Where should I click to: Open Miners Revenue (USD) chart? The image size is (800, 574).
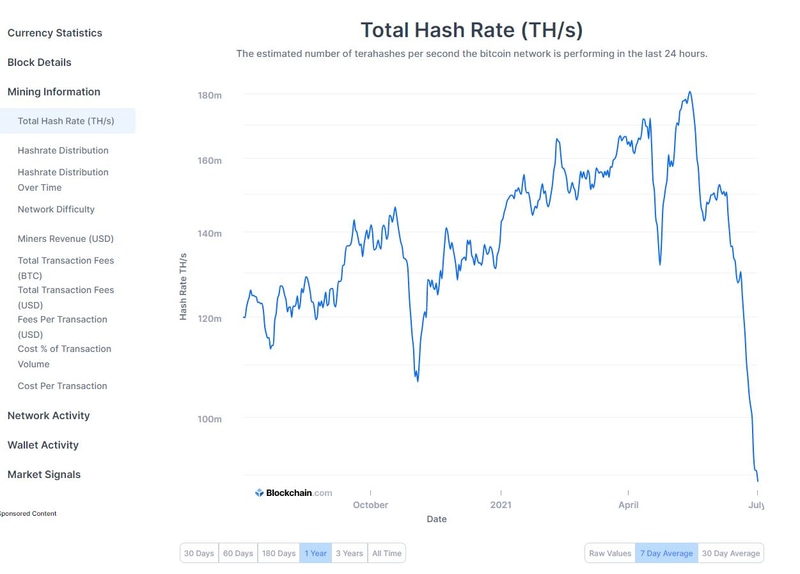pos(66,239)
